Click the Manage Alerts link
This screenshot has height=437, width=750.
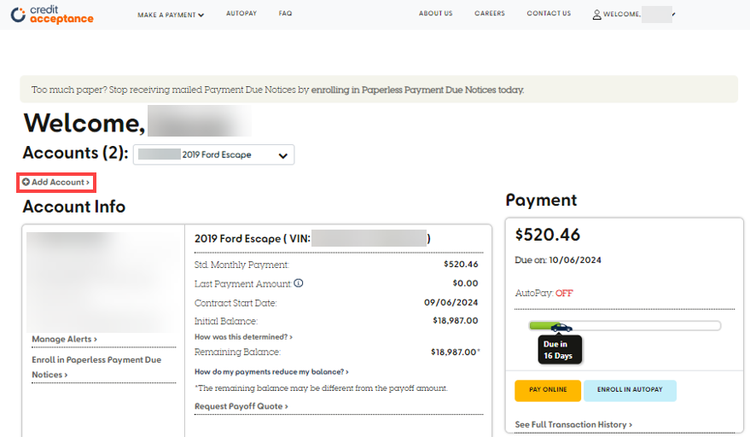pyautogui.click(x=64, y=339)
